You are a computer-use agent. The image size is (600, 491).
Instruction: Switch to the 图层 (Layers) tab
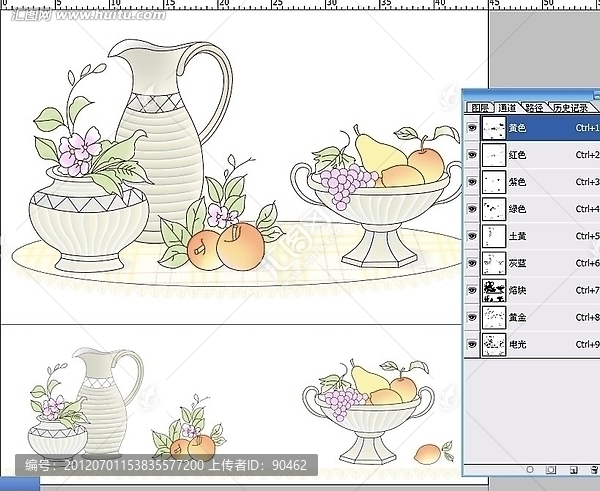tap(480, 108)
